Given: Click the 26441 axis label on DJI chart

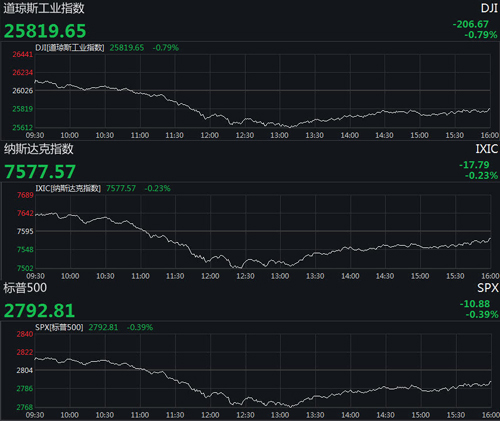Looking at the screenshot, I should pyautogui.click(x=23, y=54).
